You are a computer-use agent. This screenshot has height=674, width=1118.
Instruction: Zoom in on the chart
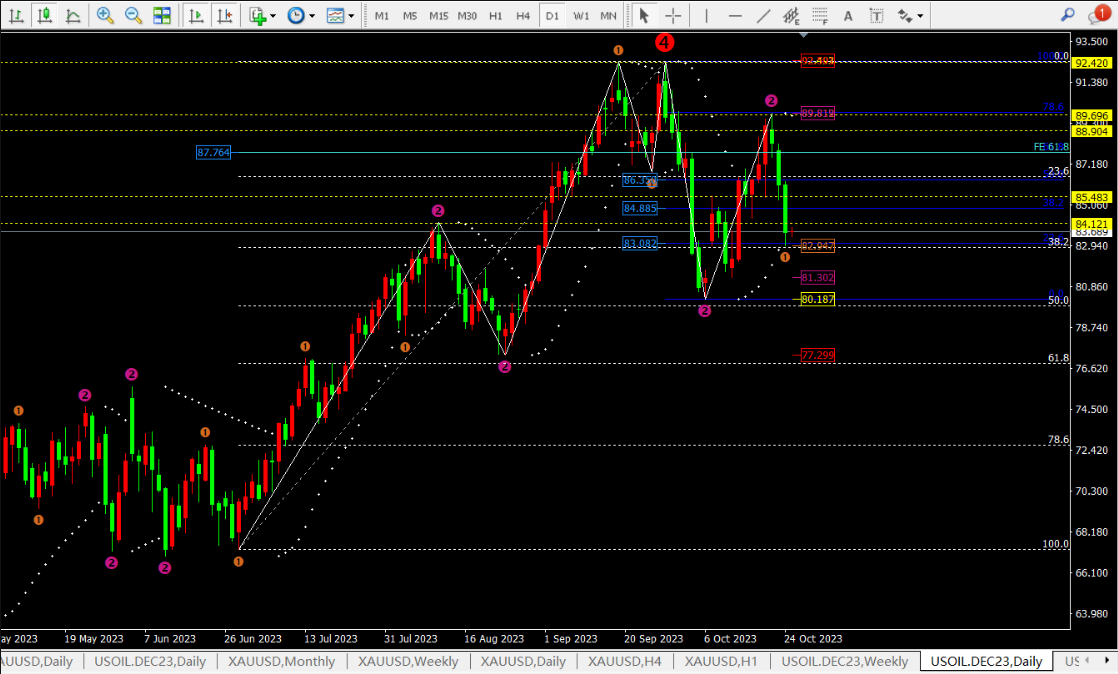coord(105,15)
